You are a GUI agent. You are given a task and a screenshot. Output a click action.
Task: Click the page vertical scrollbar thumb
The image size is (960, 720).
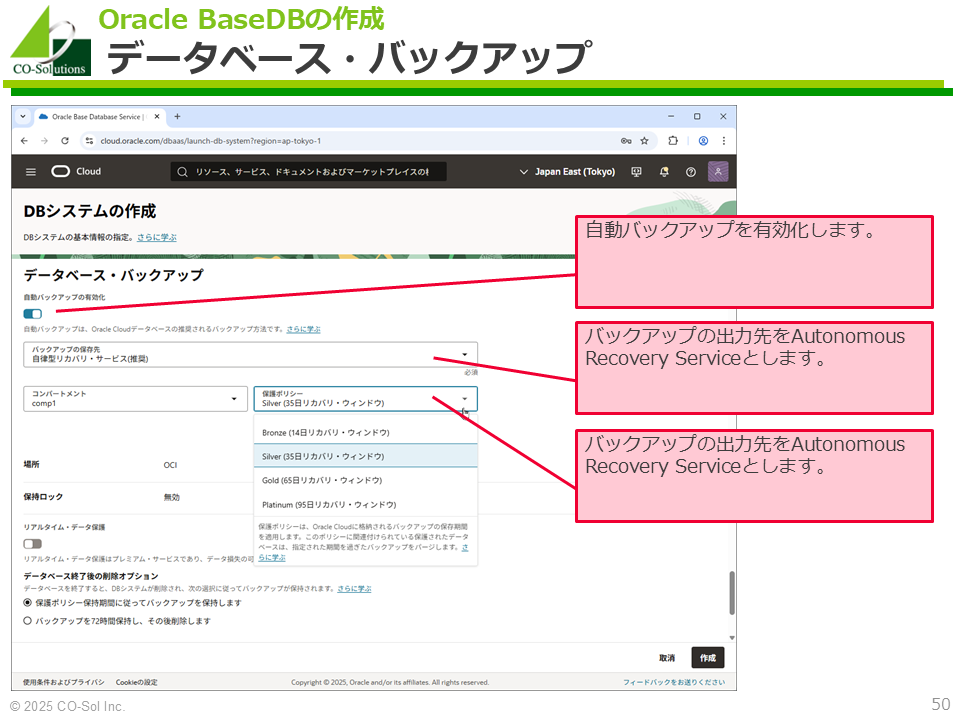732,593
